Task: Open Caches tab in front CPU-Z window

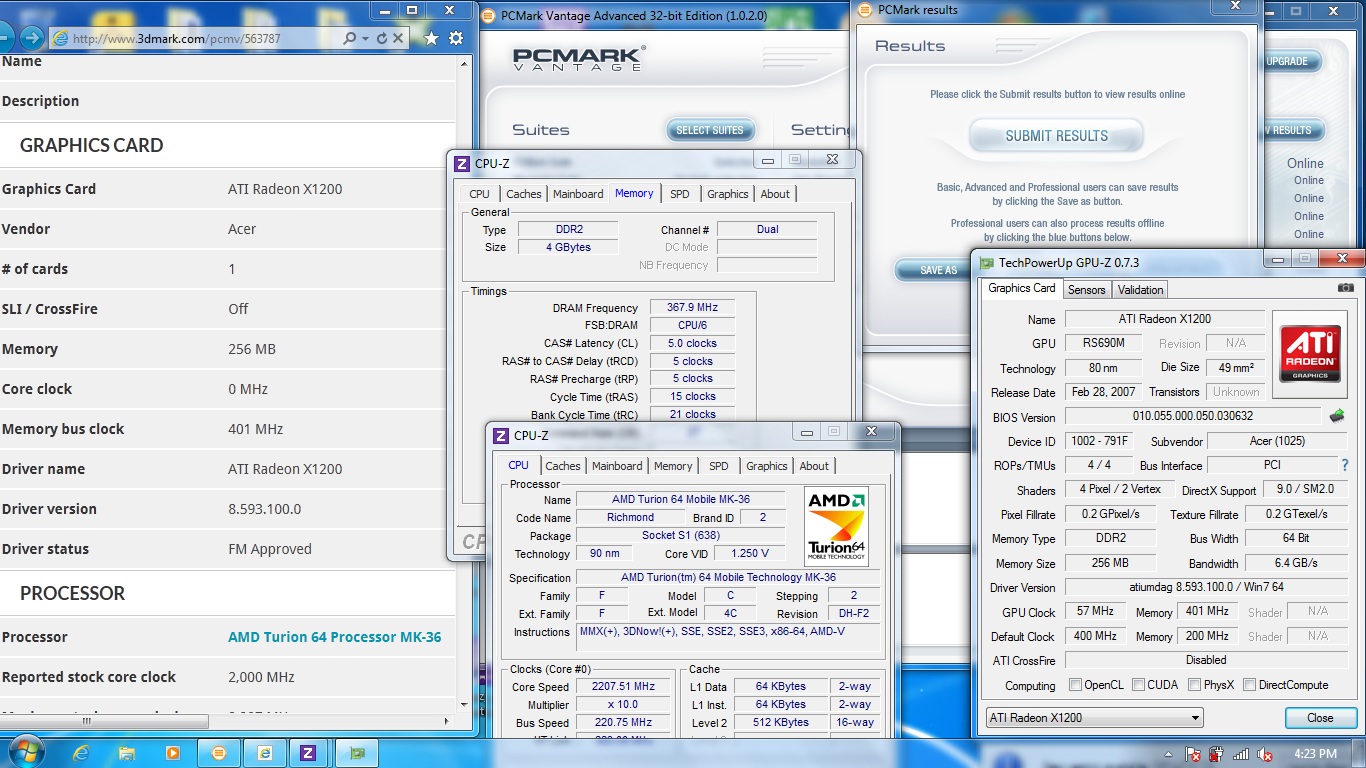Action: point(562,466)
